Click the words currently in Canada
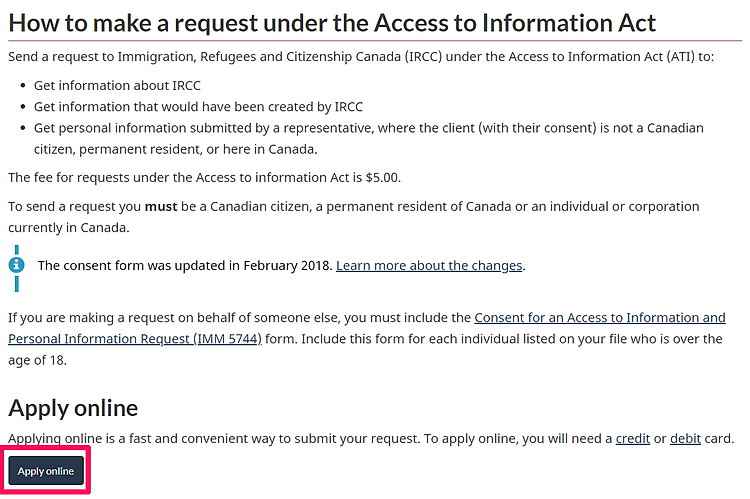The width and height of the screenshot is (750, 499). click(x=69, y=228)
